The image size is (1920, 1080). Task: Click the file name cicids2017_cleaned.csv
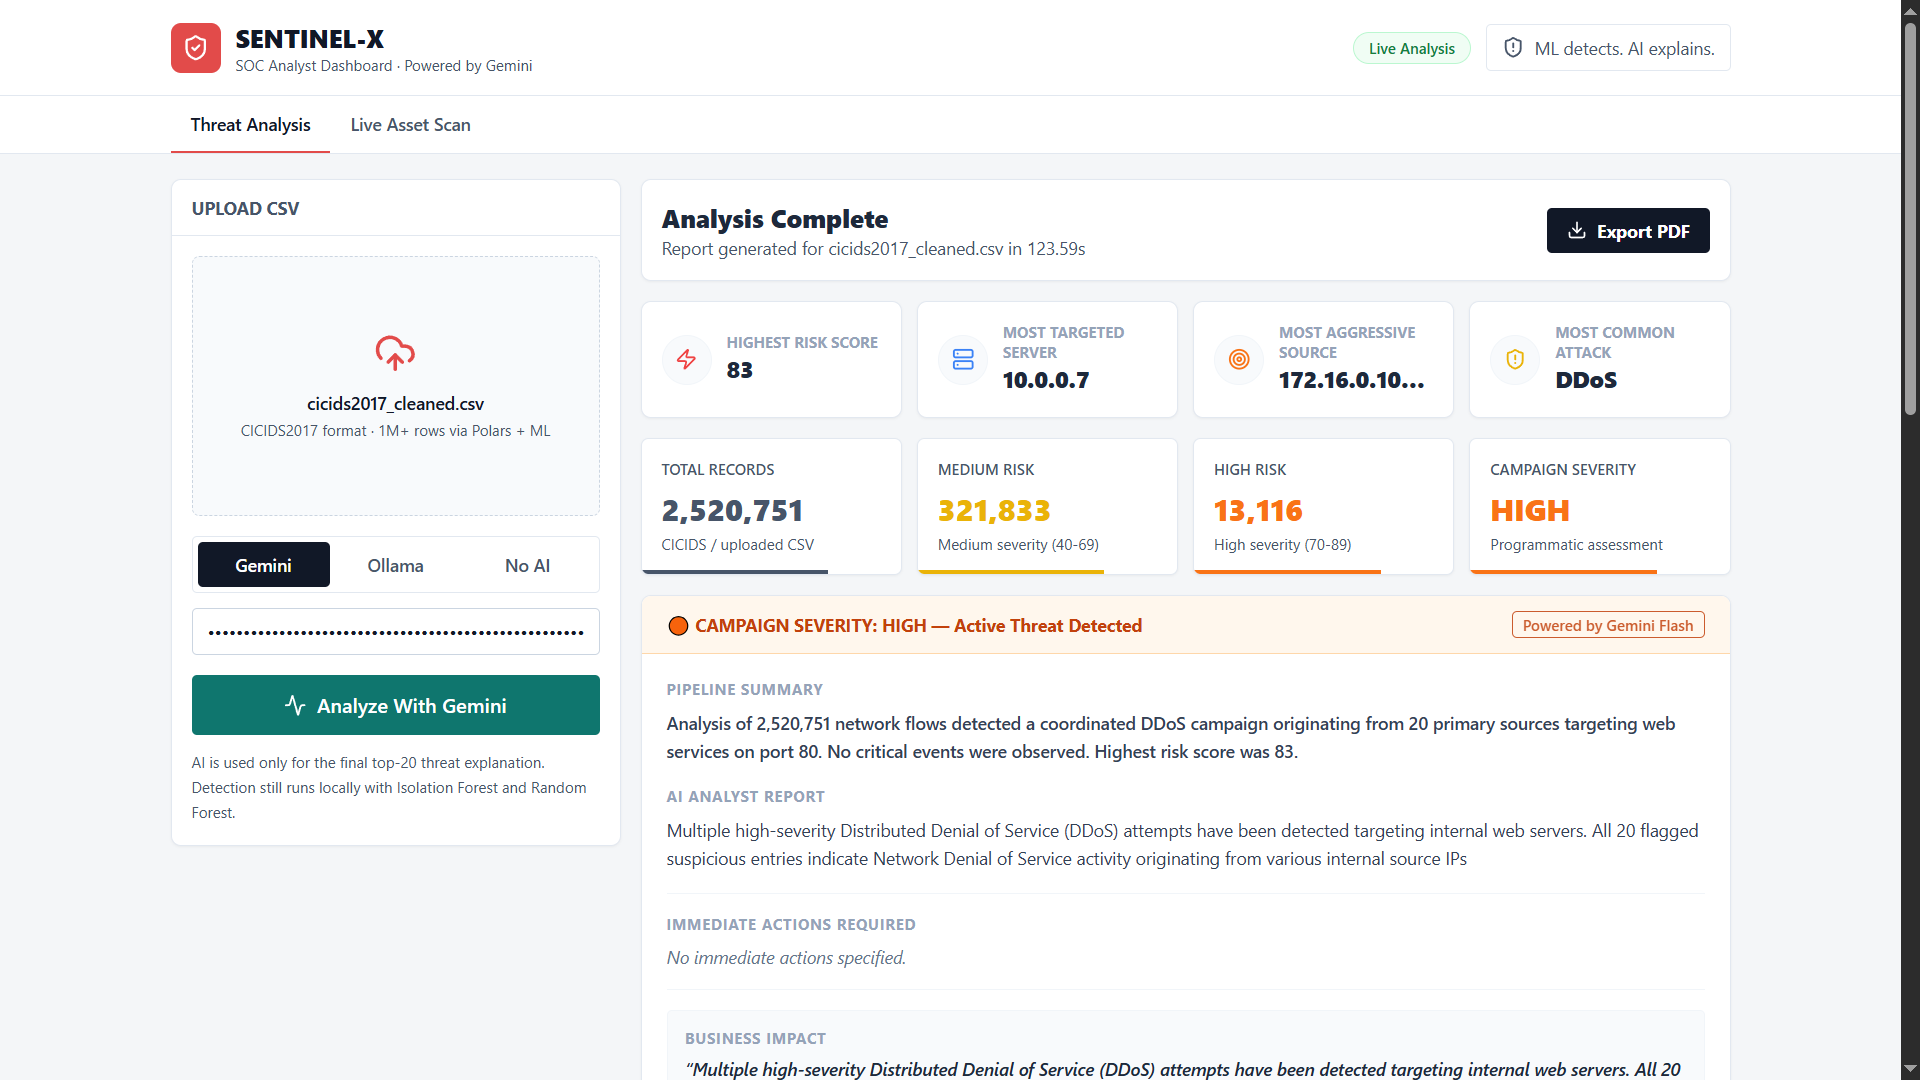395,404
